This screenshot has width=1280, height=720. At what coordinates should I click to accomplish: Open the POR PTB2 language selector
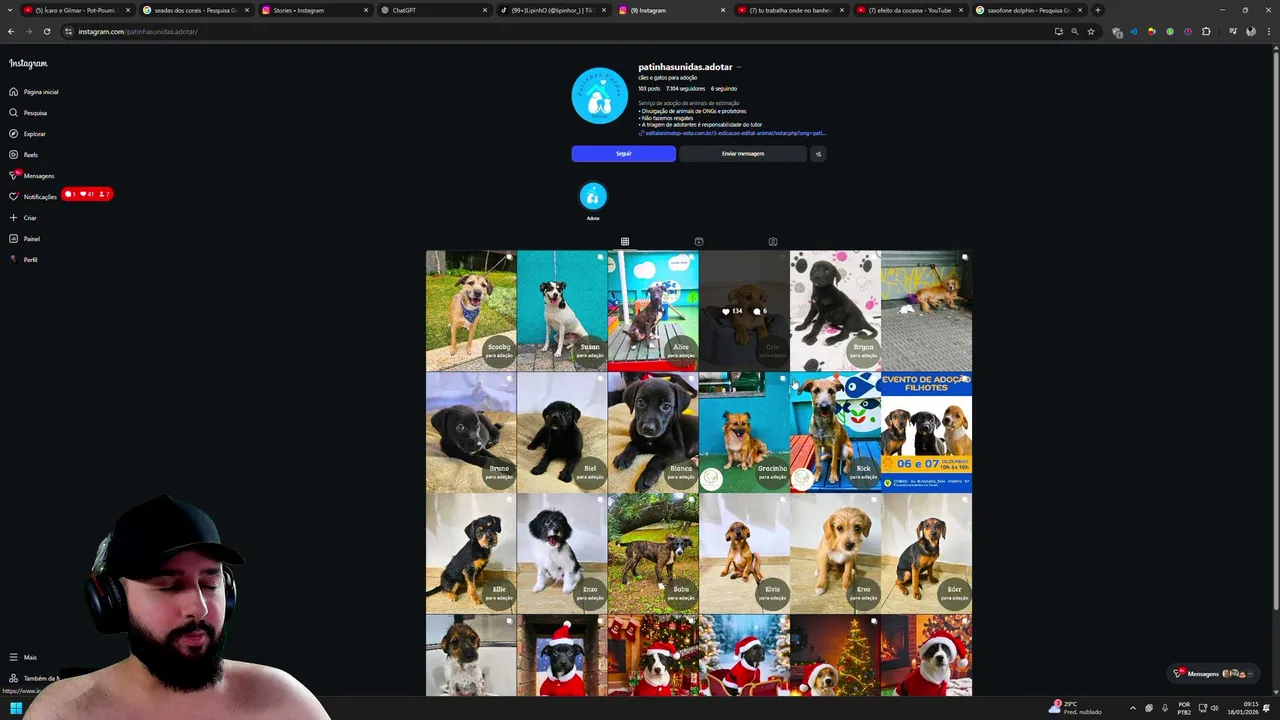coord(1184,708)
